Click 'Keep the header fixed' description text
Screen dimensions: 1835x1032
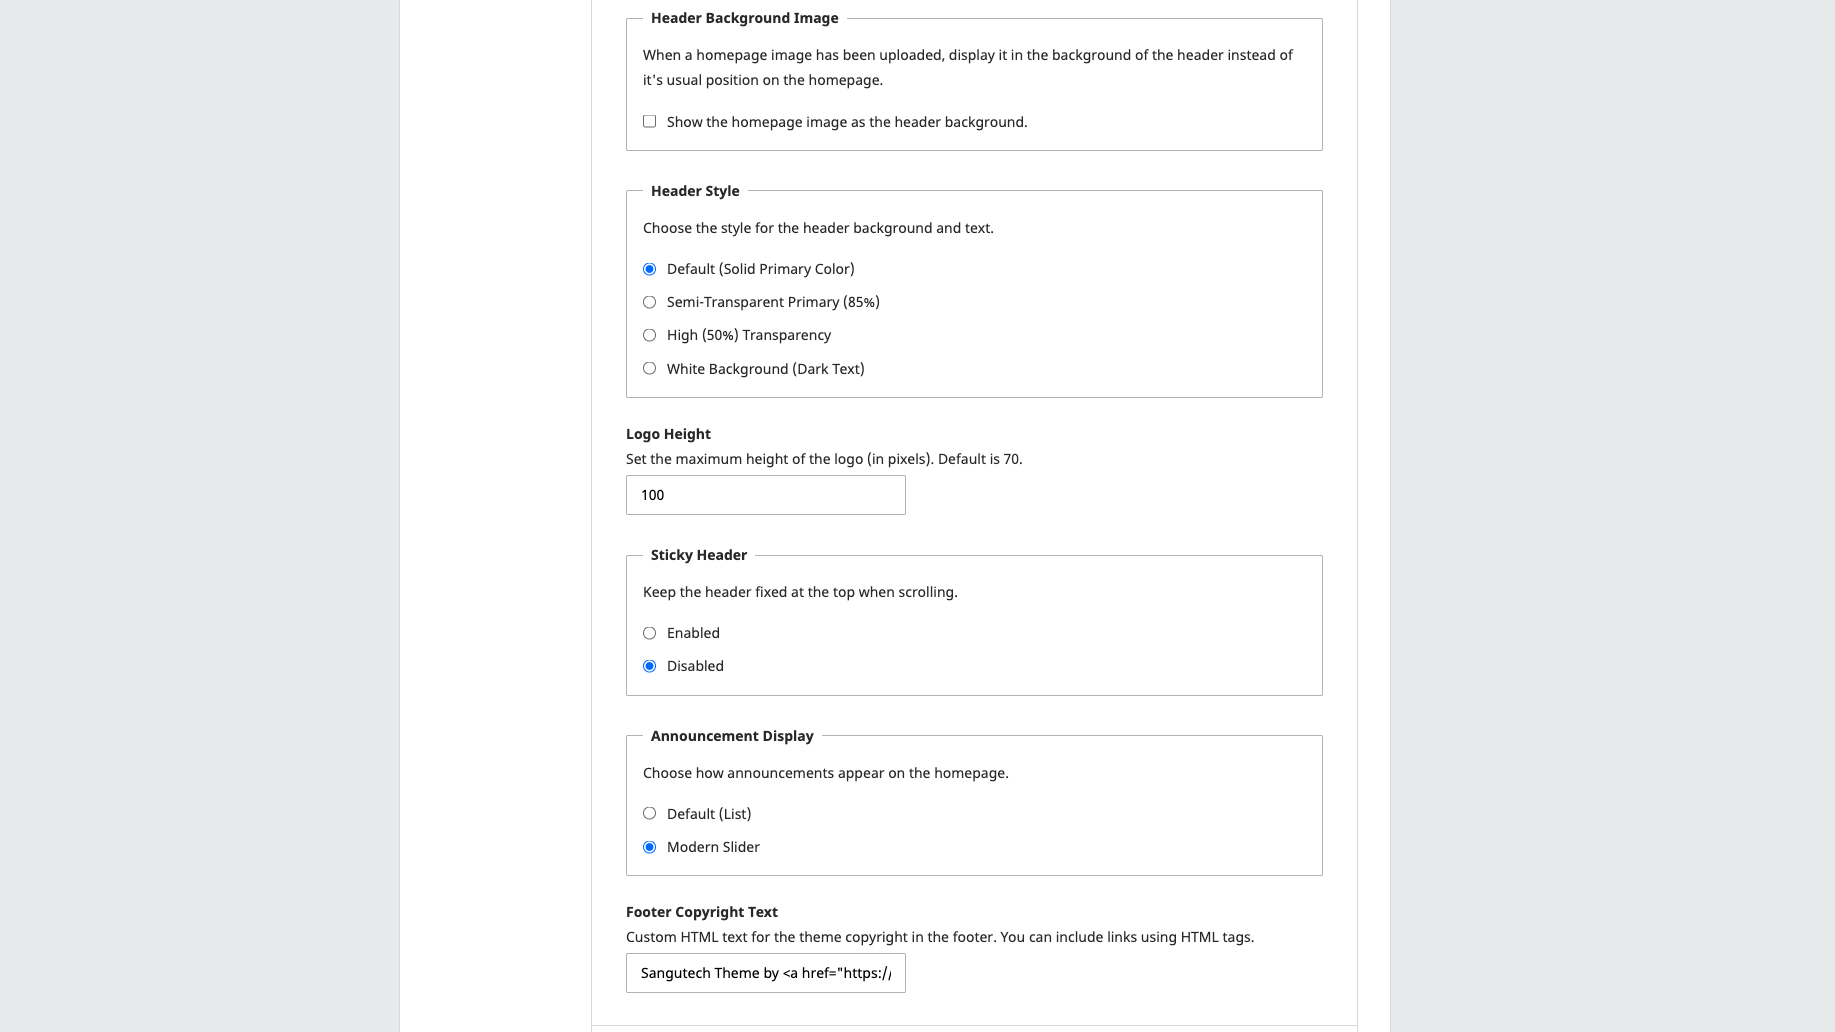pyautogui.click(x=799, y=592)
